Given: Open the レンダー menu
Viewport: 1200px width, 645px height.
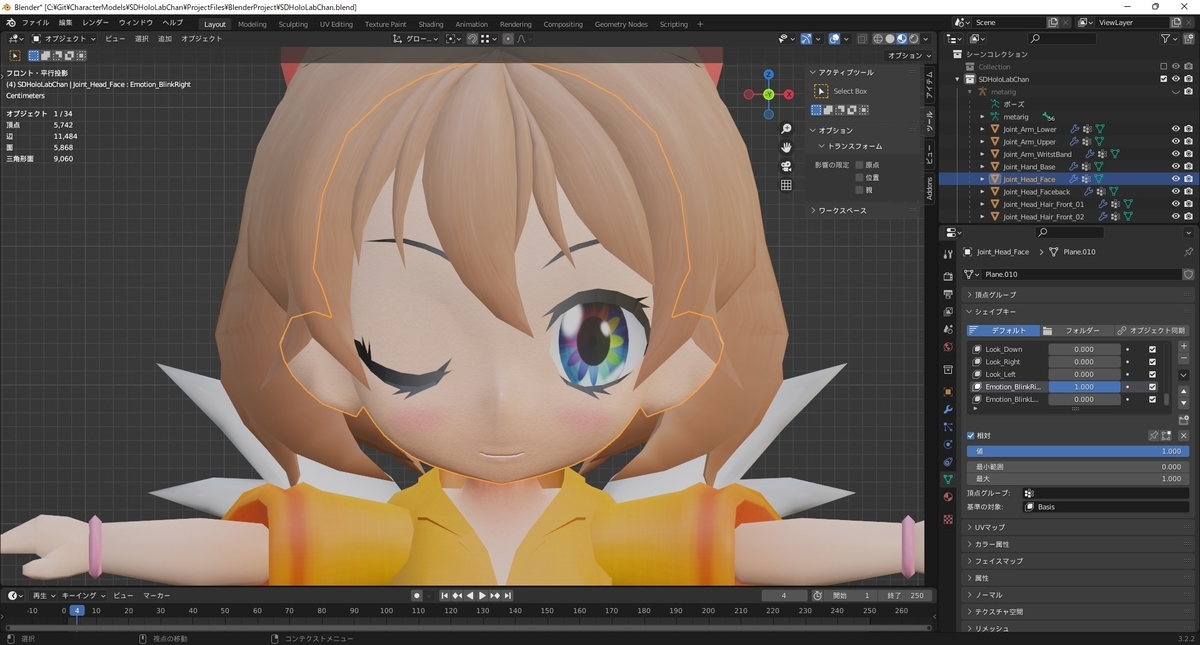Looking at the screenshot, I should tap(96, 23).
